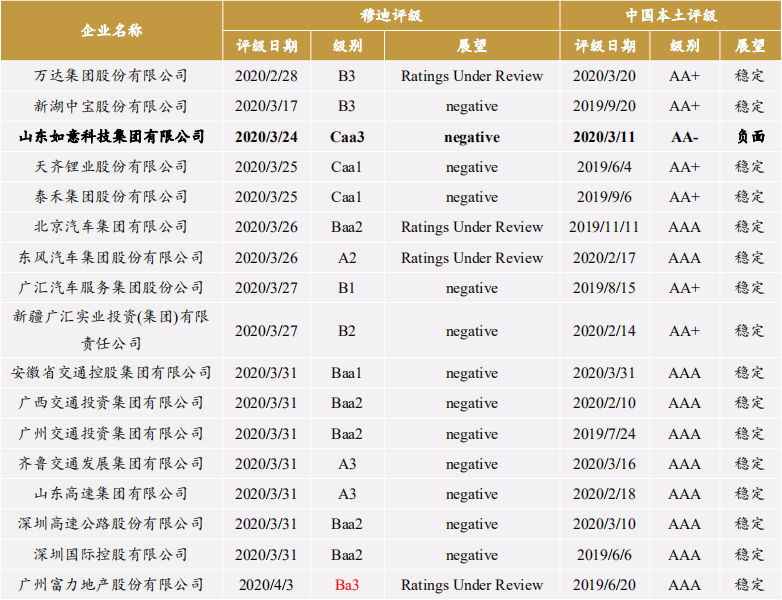This screenshot has height=600, width=782.
Task: Click Moody's date 2020/2/28 in 万达集团 row
Action: (266, 76)
